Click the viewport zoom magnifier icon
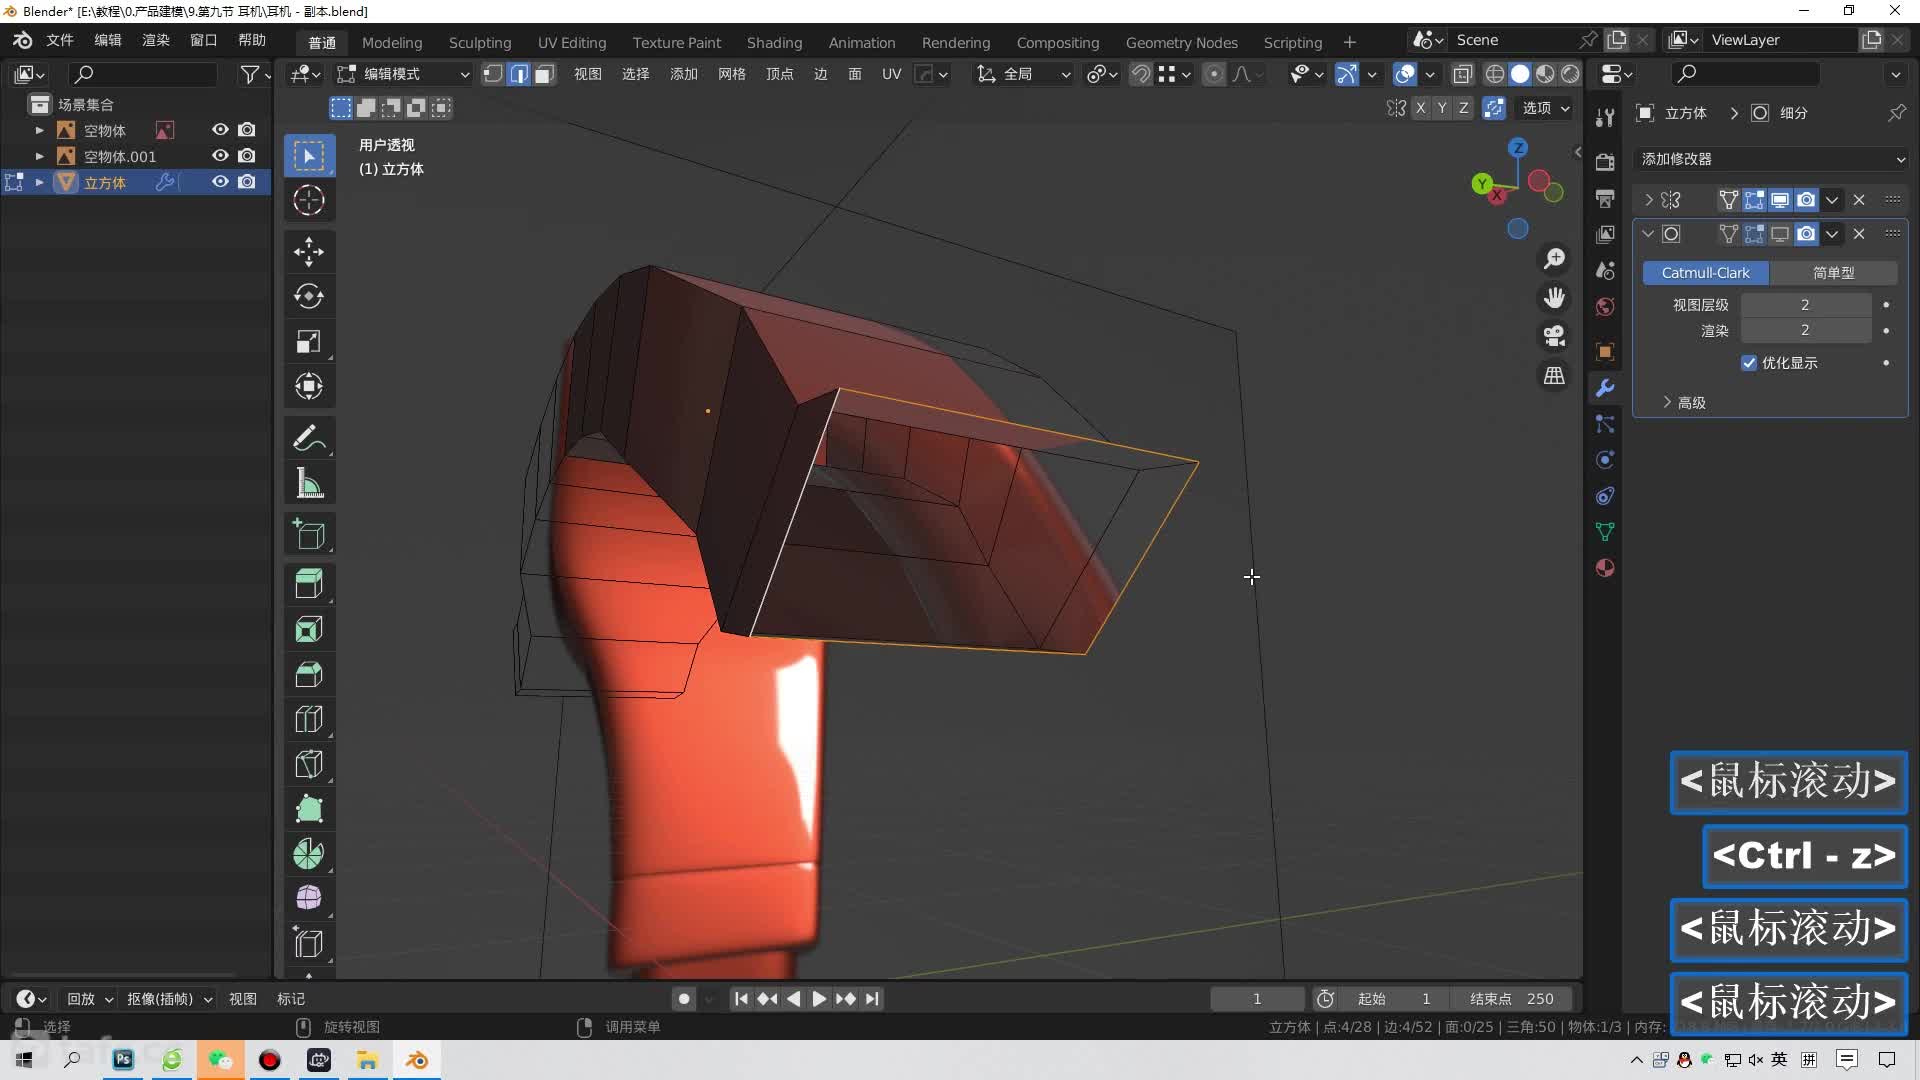Image resolution: width=1920 pixels, height=1080 pixels. (x=1554, y=259)
